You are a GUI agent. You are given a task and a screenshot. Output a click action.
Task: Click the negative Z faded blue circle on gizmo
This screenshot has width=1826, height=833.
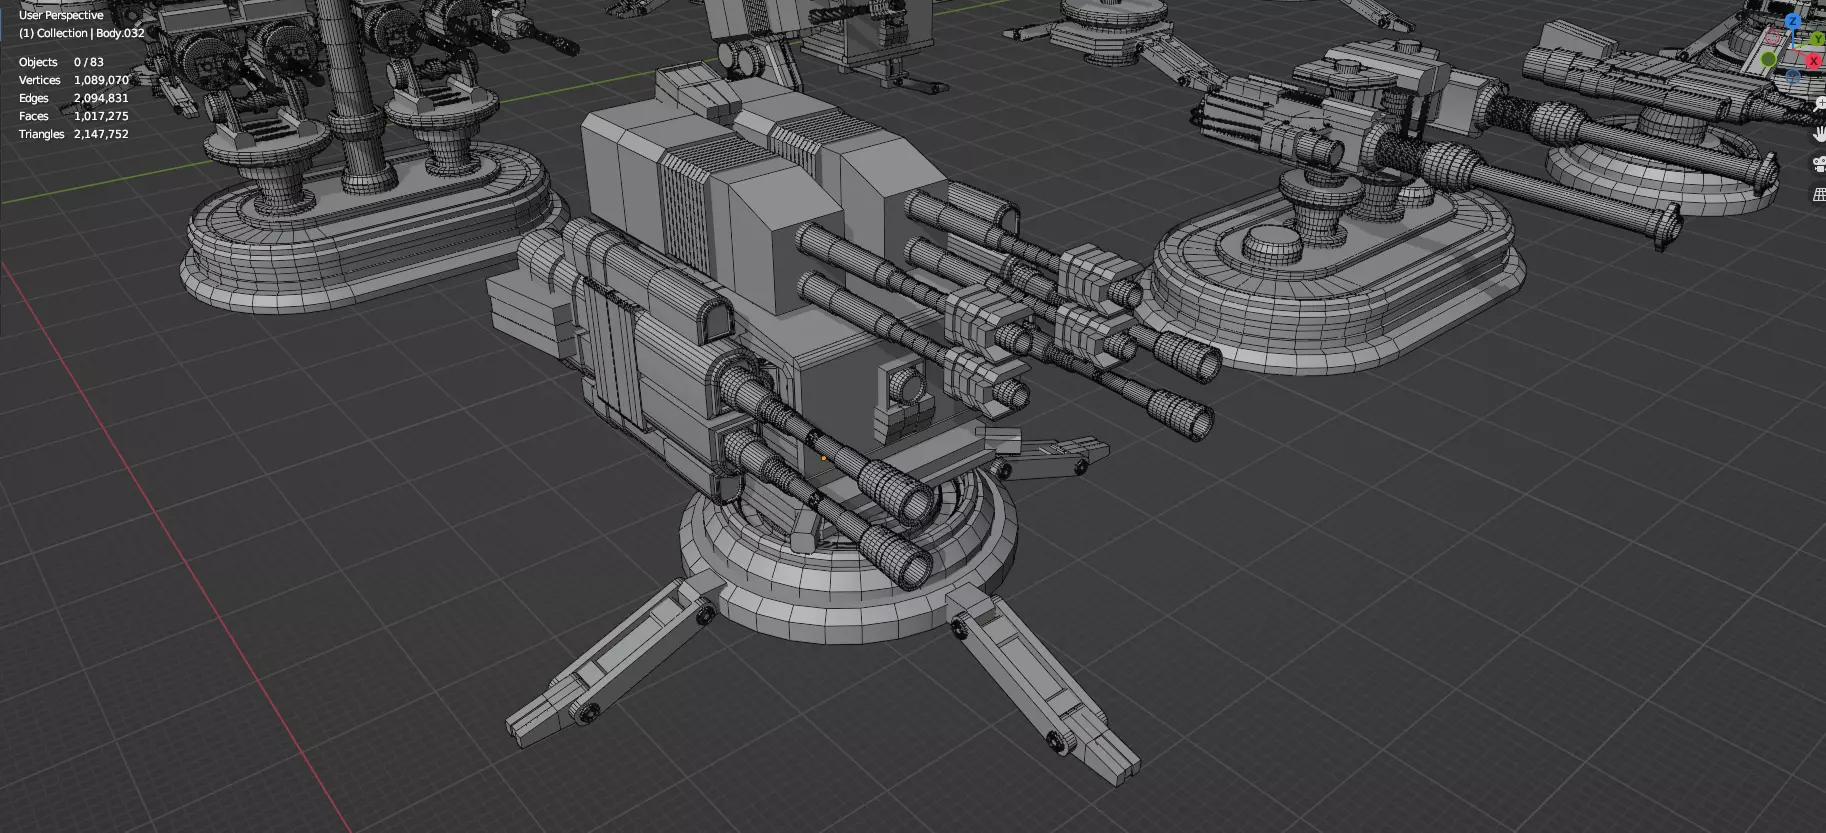[x=1793, y=77]
